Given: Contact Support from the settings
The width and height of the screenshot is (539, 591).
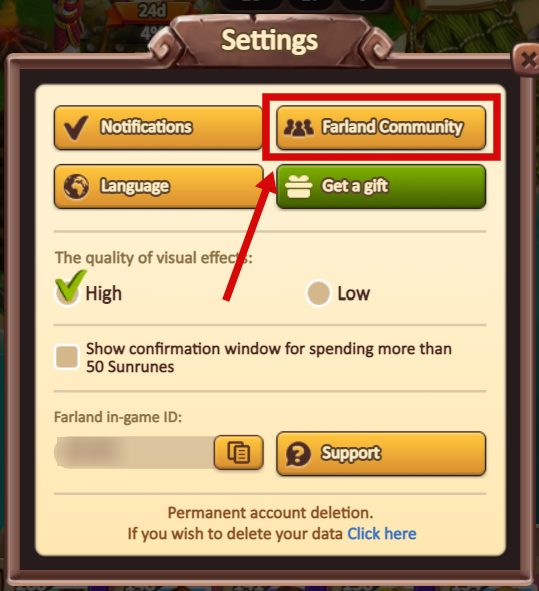Looking at the screenshot, I should click(381, 453).
